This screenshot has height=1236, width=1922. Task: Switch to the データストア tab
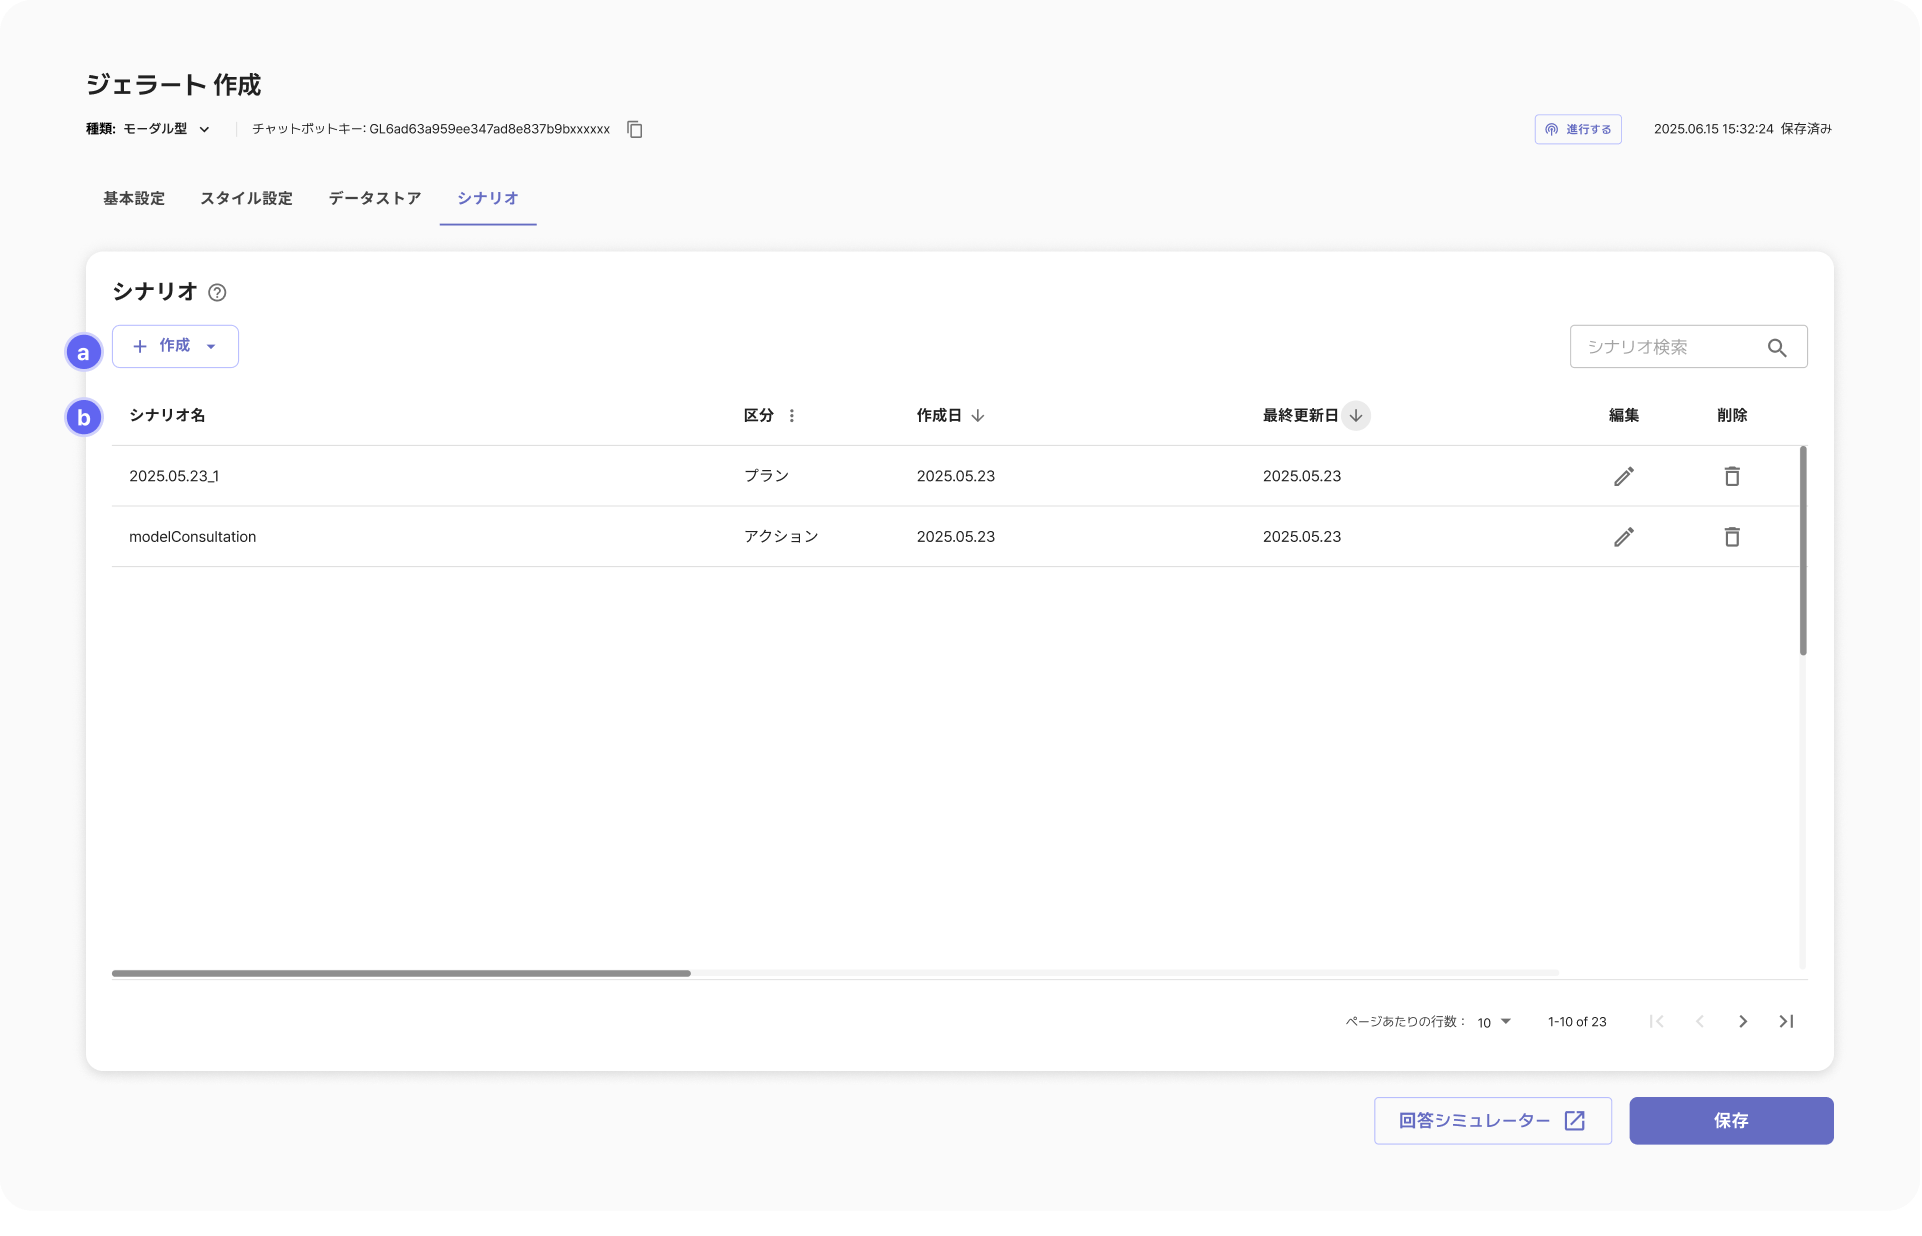click(x=375, y=198)
